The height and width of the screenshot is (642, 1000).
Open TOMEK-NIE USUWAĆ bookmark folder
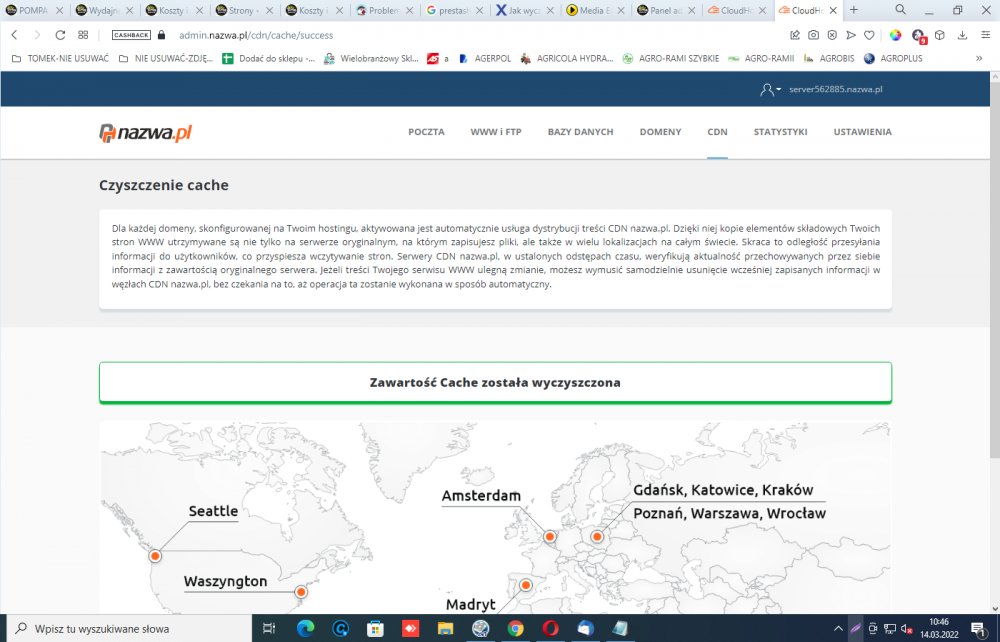(x=61, y=58)
